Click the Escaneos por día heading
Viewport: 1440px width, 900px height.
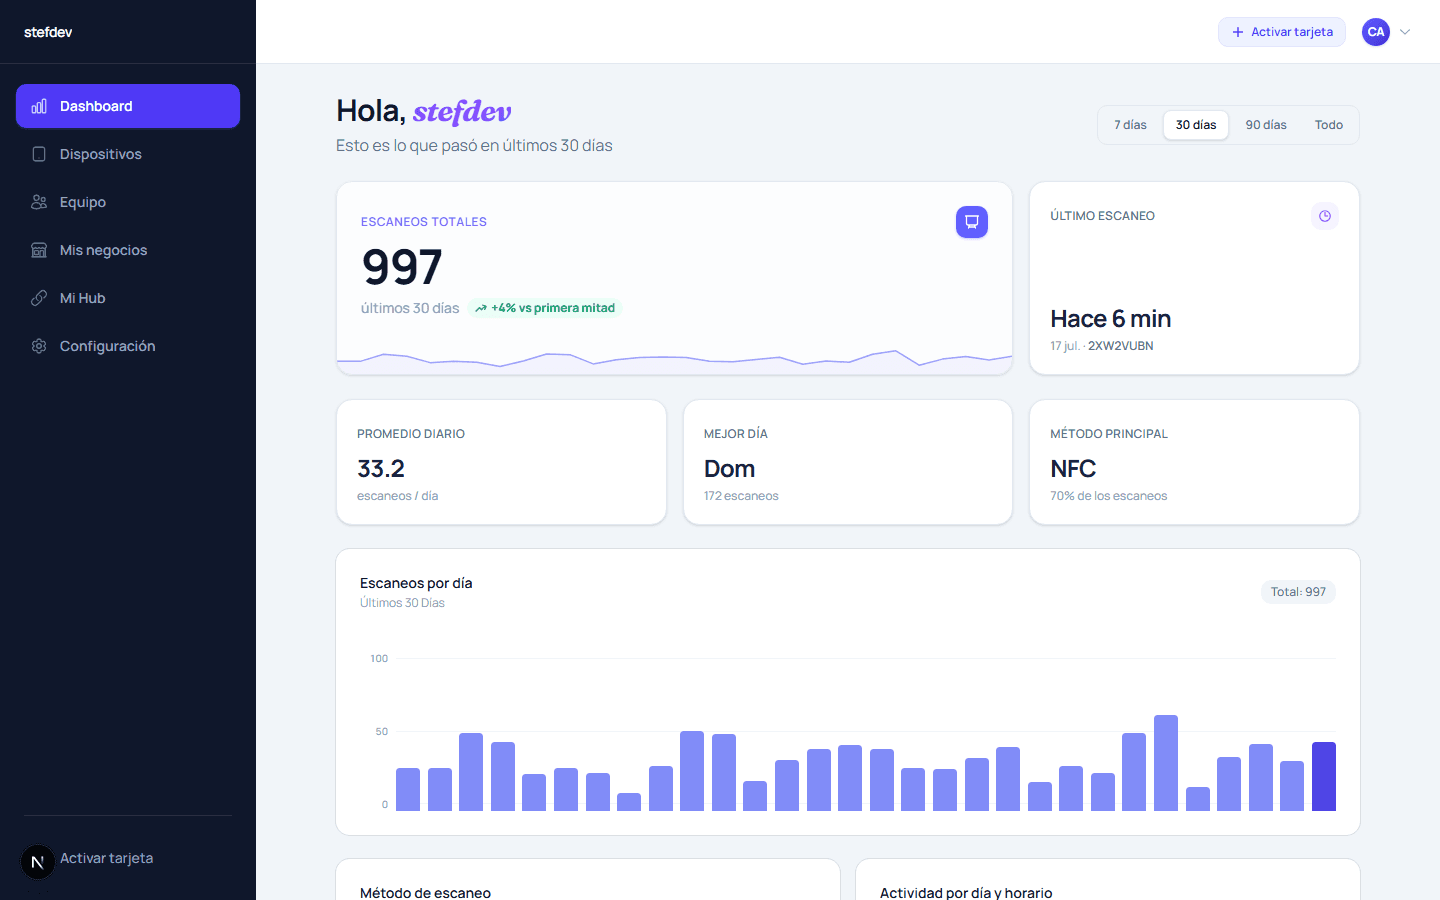416,583
